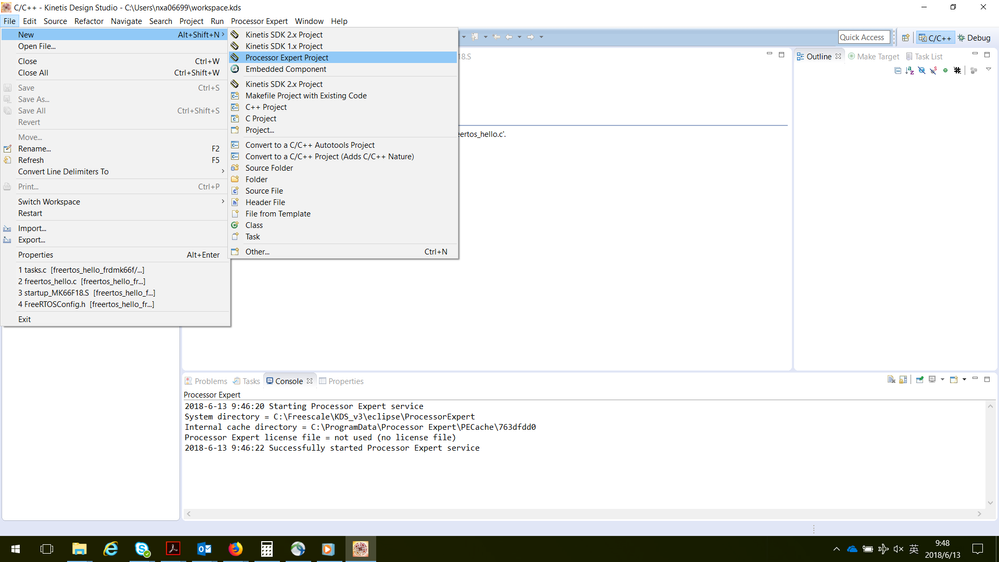Select Refresh in File menu
Image resolution: width=999 pixels, height=562 pixels.
tap(115, 161)
